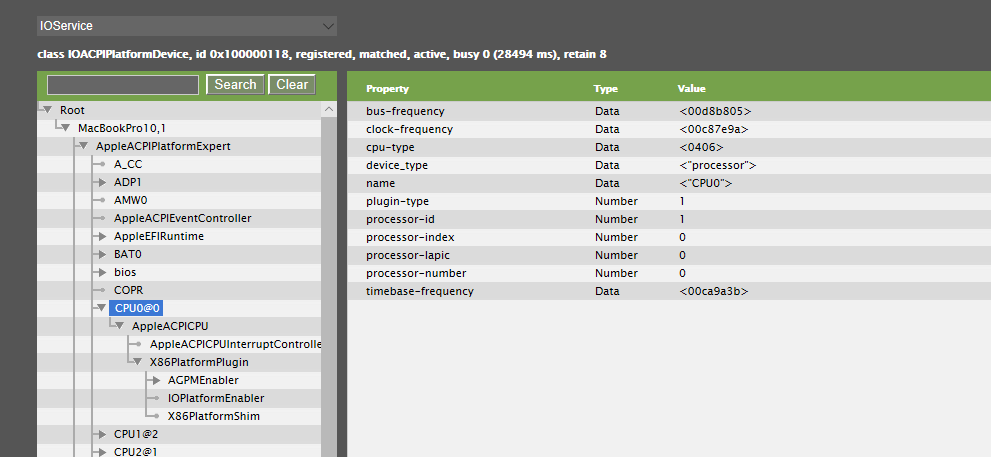The width and height of the screenshot is (991, 457).
Task: Expand the ADP1 node triangle
Action: [102, 182]
